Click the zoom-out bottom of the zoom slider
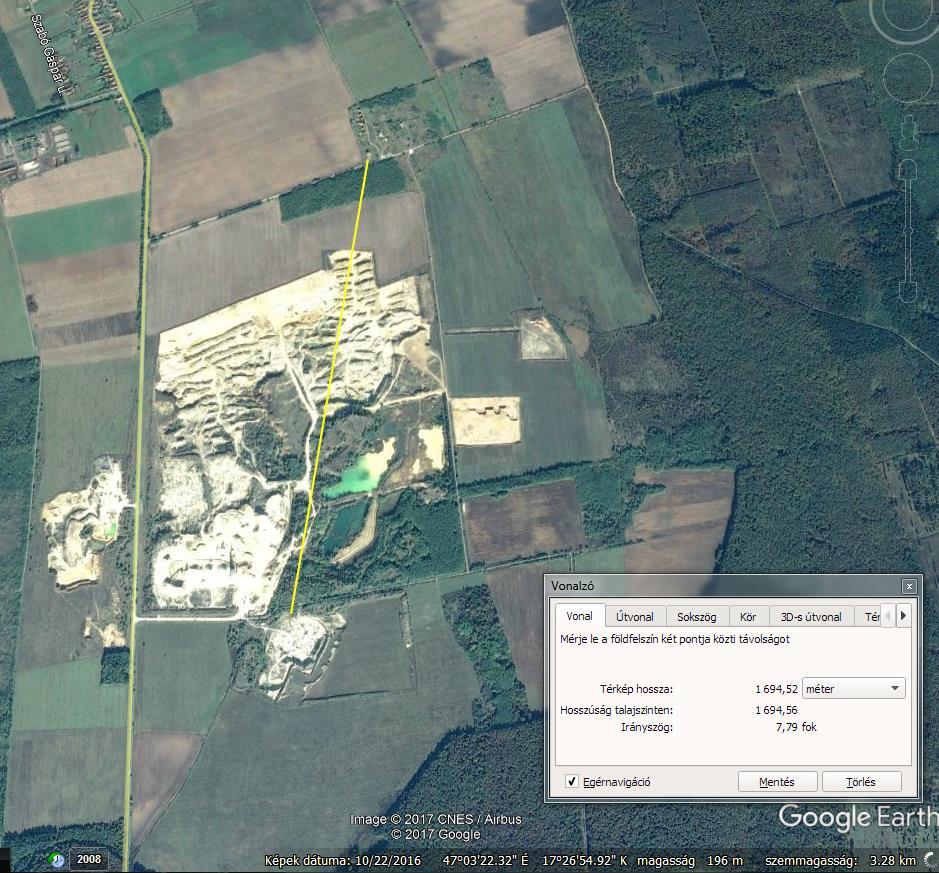This screenshot has width=939, height=873. pos(908,293)
